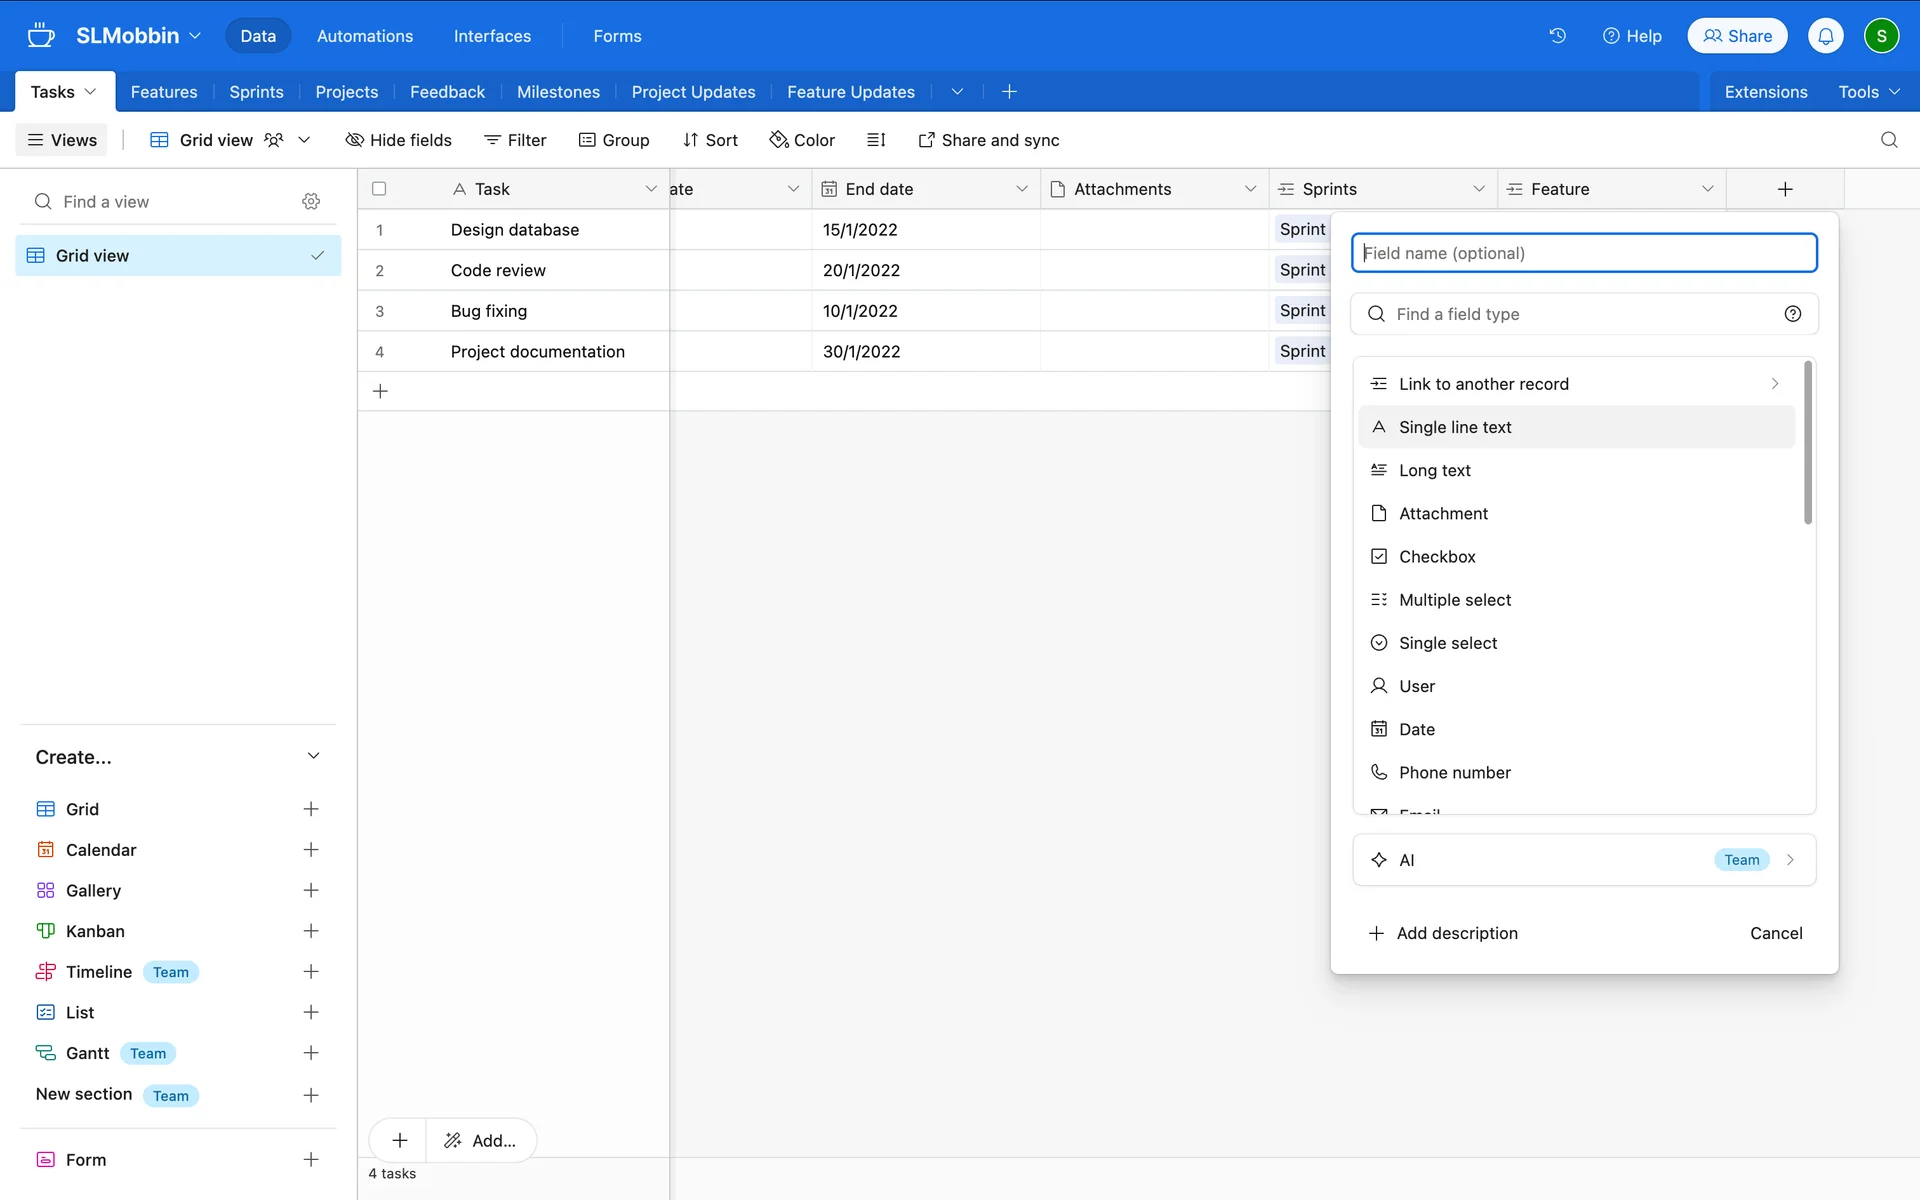
Task: Click field type help question icon
Action: (x=1792, y=314)
